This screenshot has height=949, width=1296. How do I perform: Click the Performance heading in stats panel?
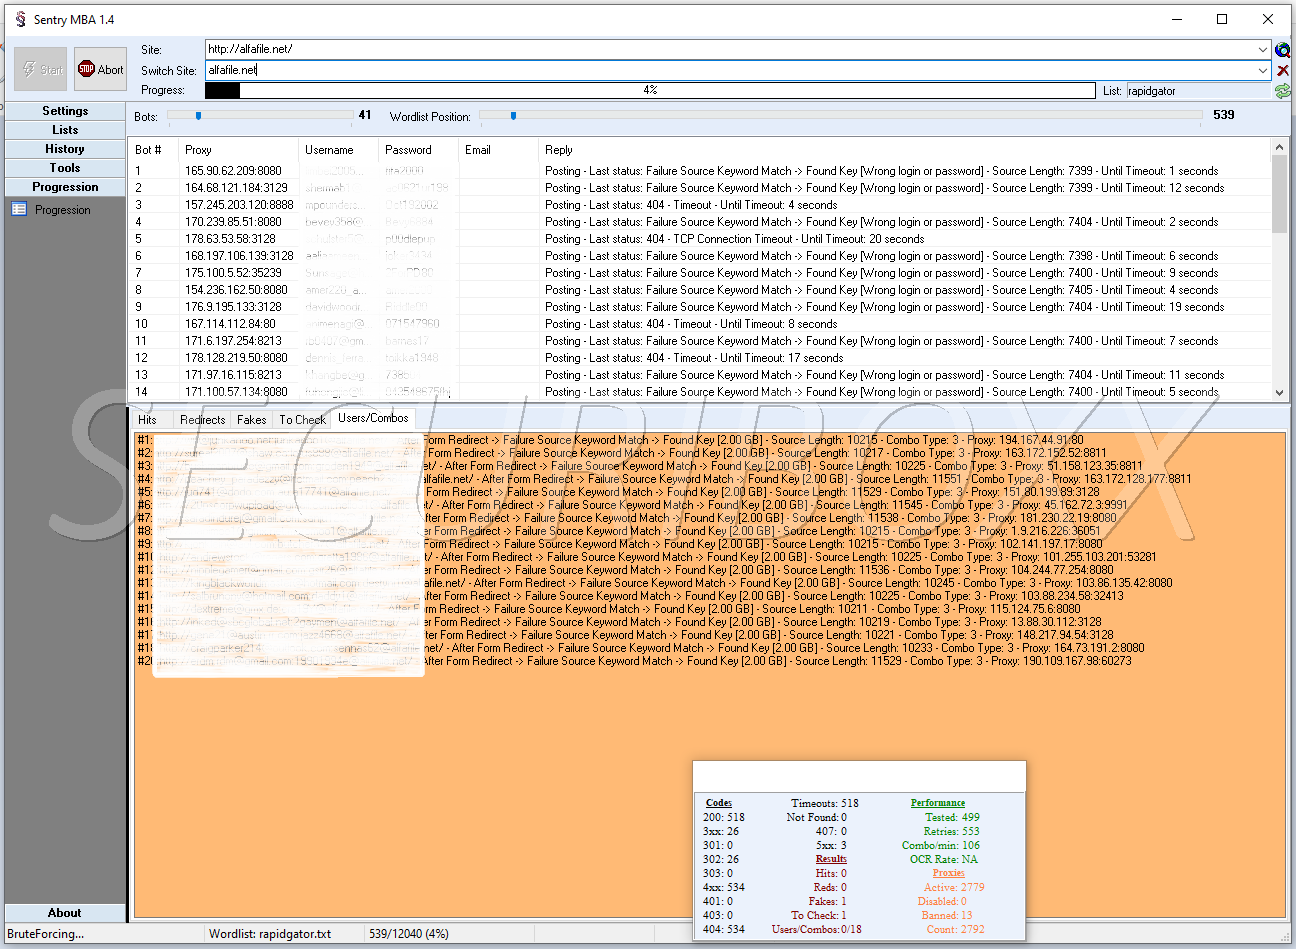click(938, 803)
